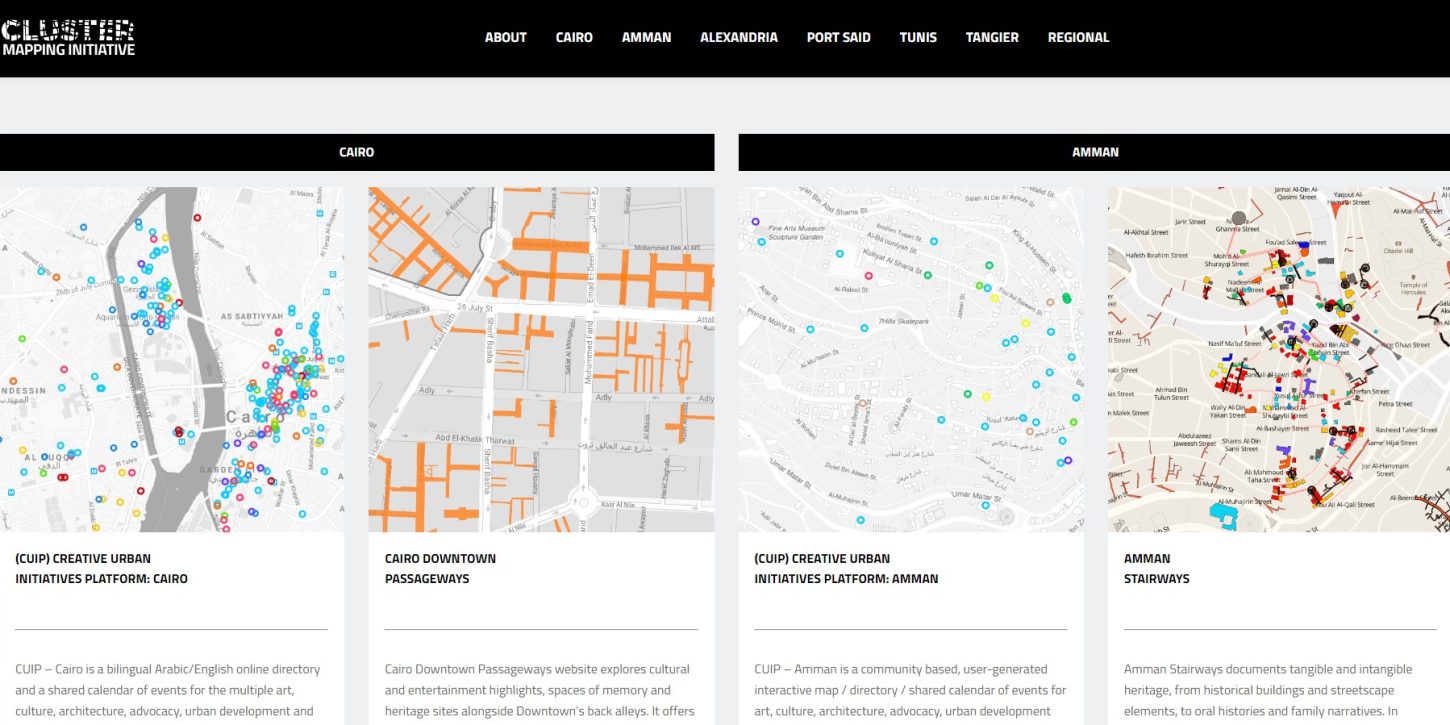This screenshot has width=1450, height=725.
Task: Select Alexandria in the top navigation
Action: click(x=738, y=37)
